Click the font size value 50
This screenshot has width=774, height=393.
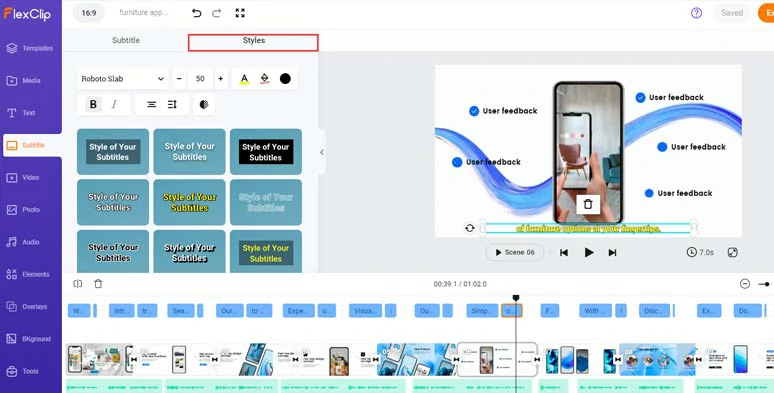(200, 79)
